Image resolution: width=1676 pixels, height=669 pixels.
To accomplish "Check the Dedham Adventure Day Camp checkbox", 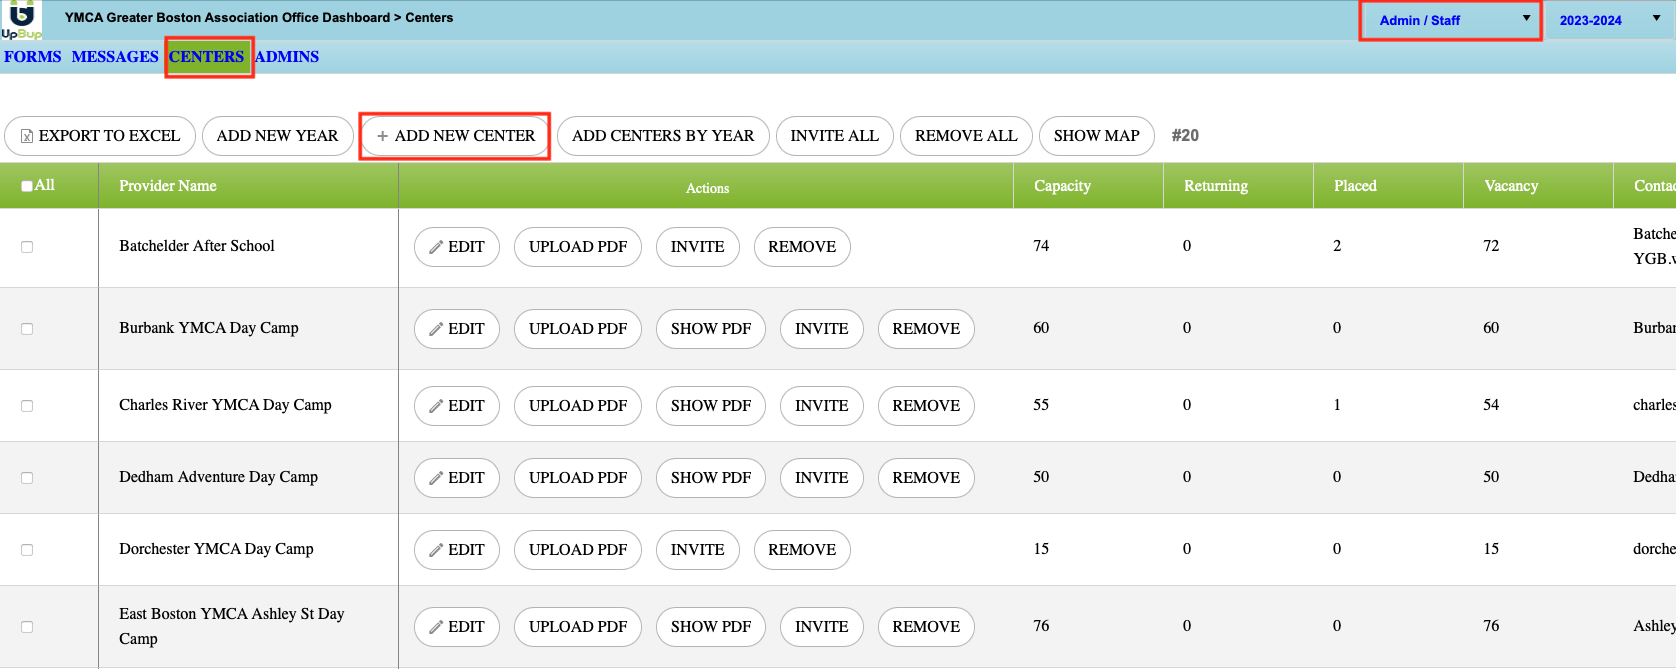I will click(27, 478).
